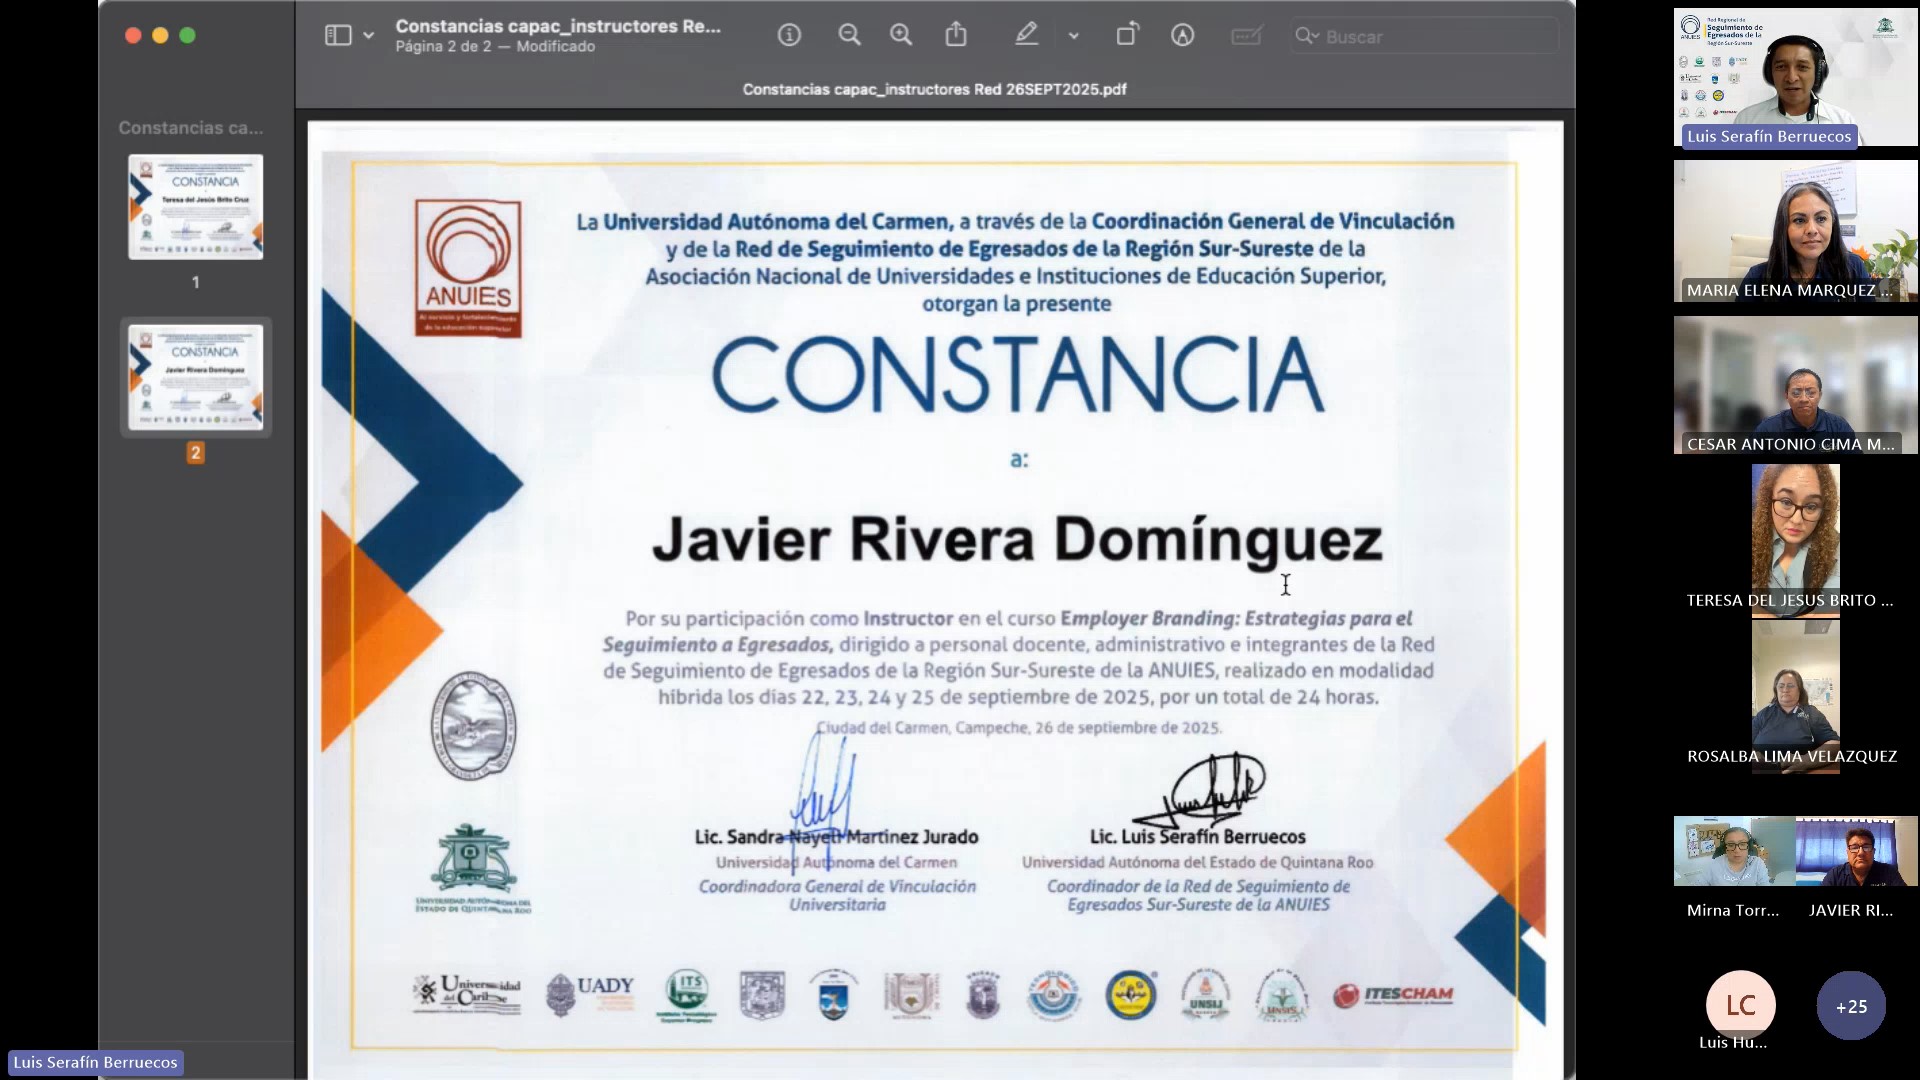The image size is (1920, 1080).
Task: Type in the Buscar search field
Action: tap(1430, 37)
